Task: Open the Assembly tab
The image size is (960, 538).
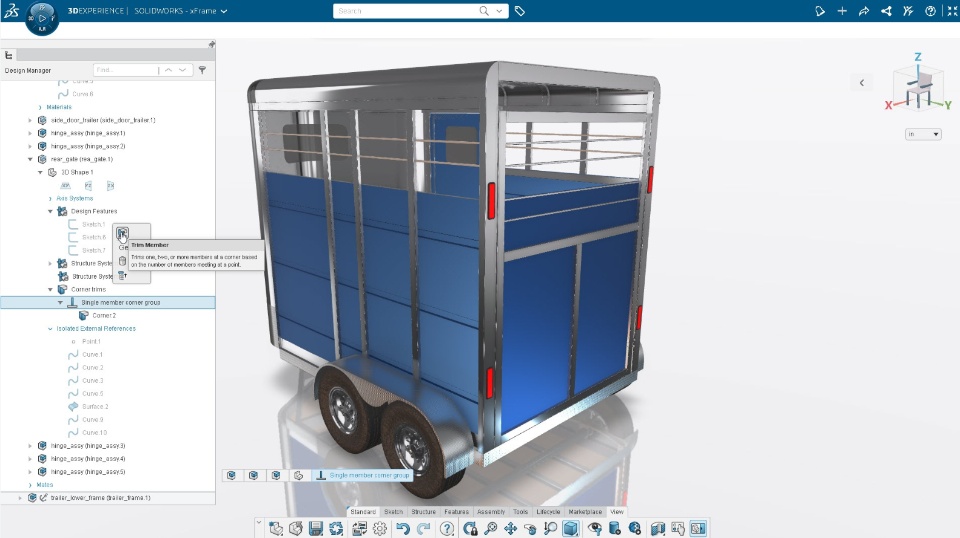Action: click(x=491, y=512)
